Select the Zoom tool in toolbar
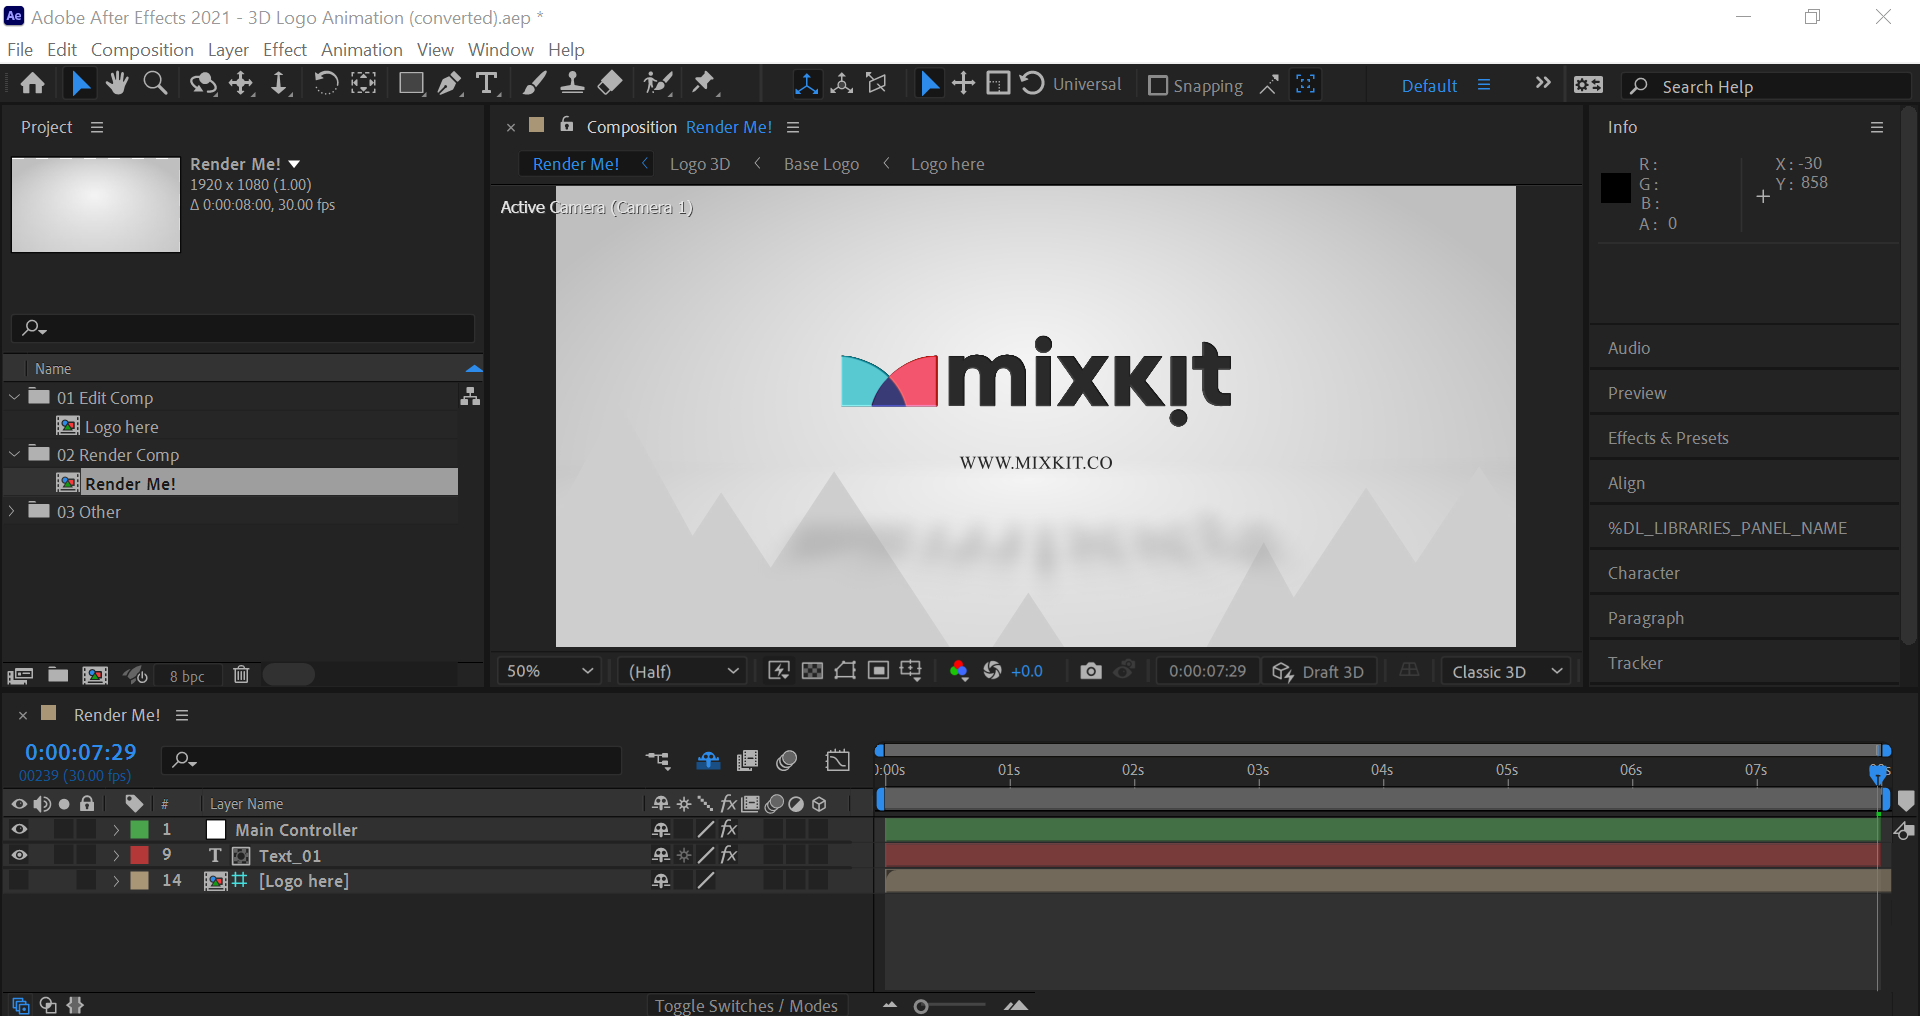The height and width of the screenshot is (1016, 1920). pyautogui.click(x=155, y=84)
